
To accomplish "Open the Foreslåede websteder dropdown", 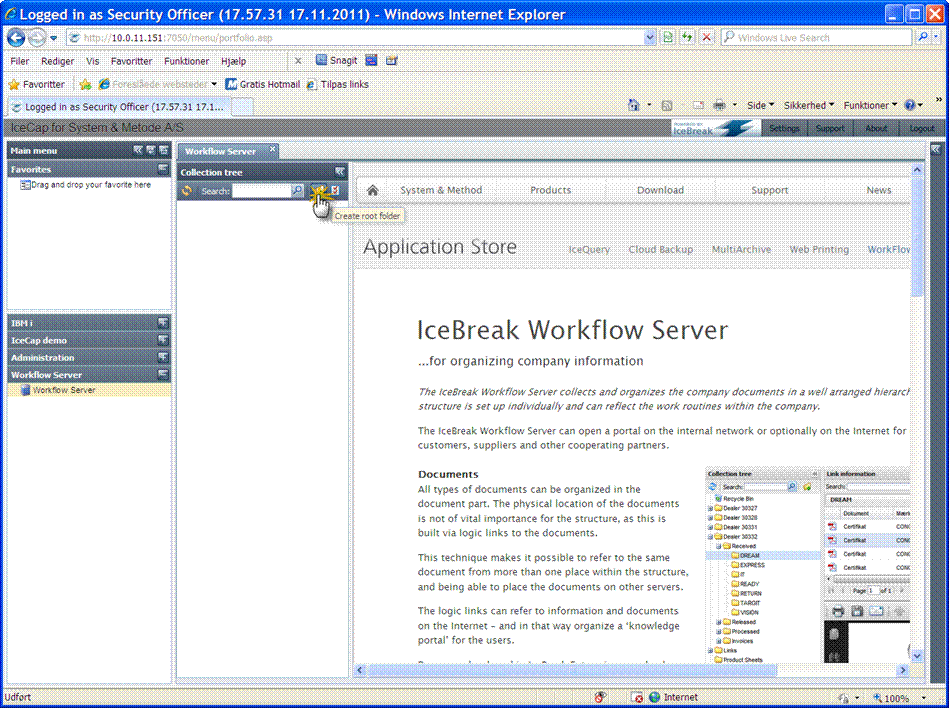I will pos(159,84).
